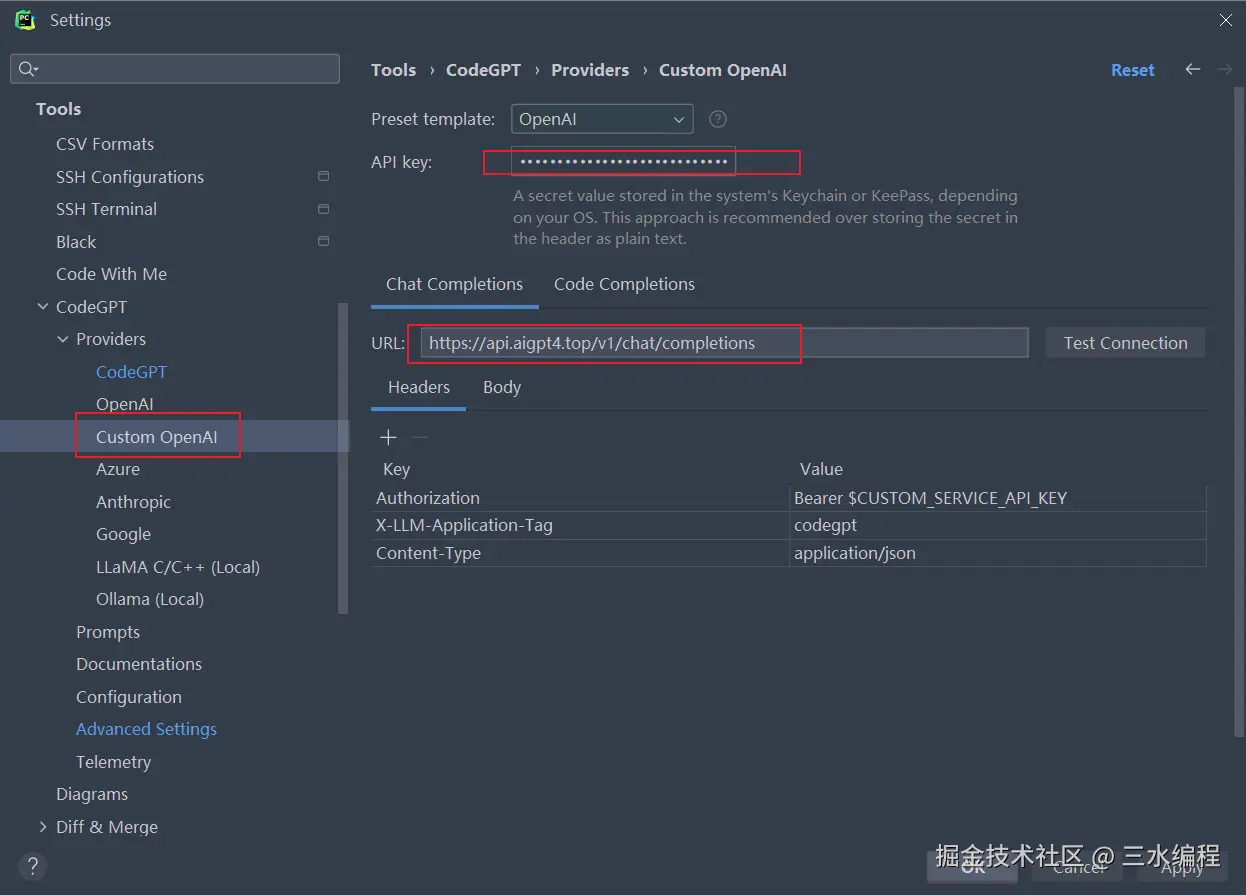Viewport: 1246px width, 895px height.
Task: Remove selected header with minus icon
Action: (x=420, y=437)
